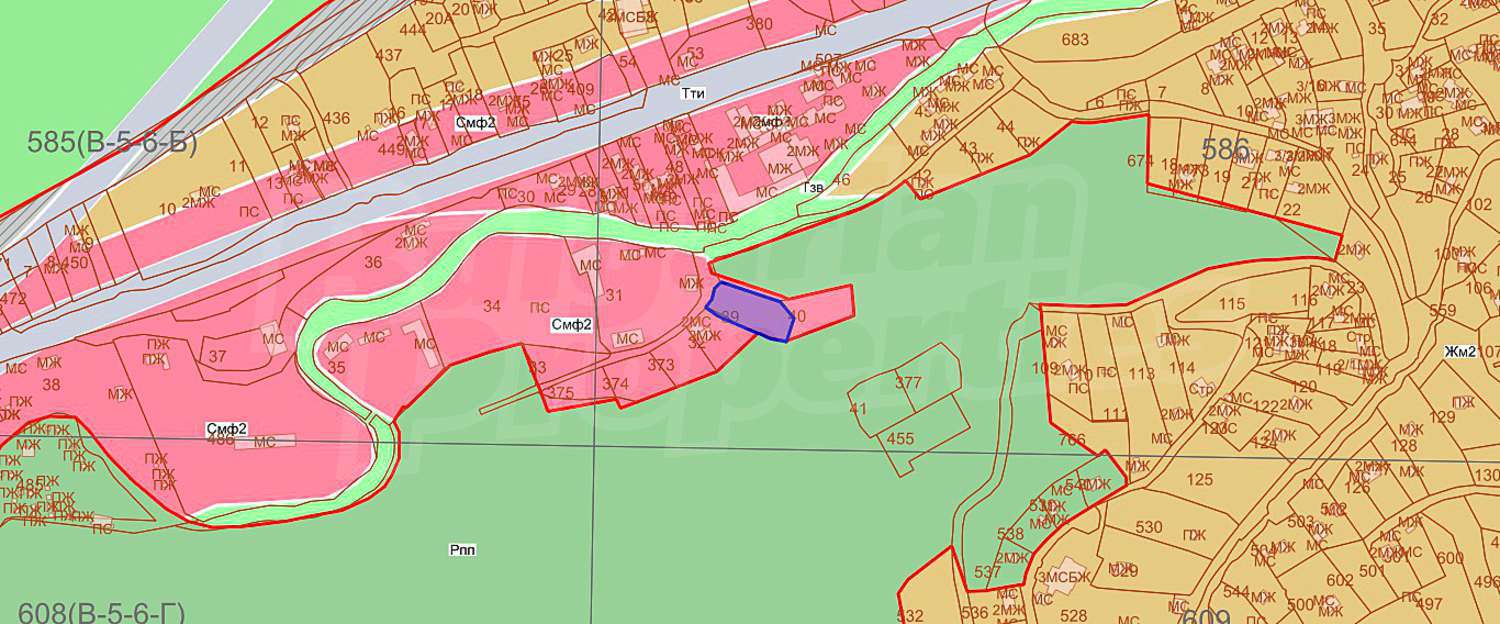Viewport: 1500px width, 624px height.
Task: Select the Рпп green zone label
Action: (x=463, y=550)
